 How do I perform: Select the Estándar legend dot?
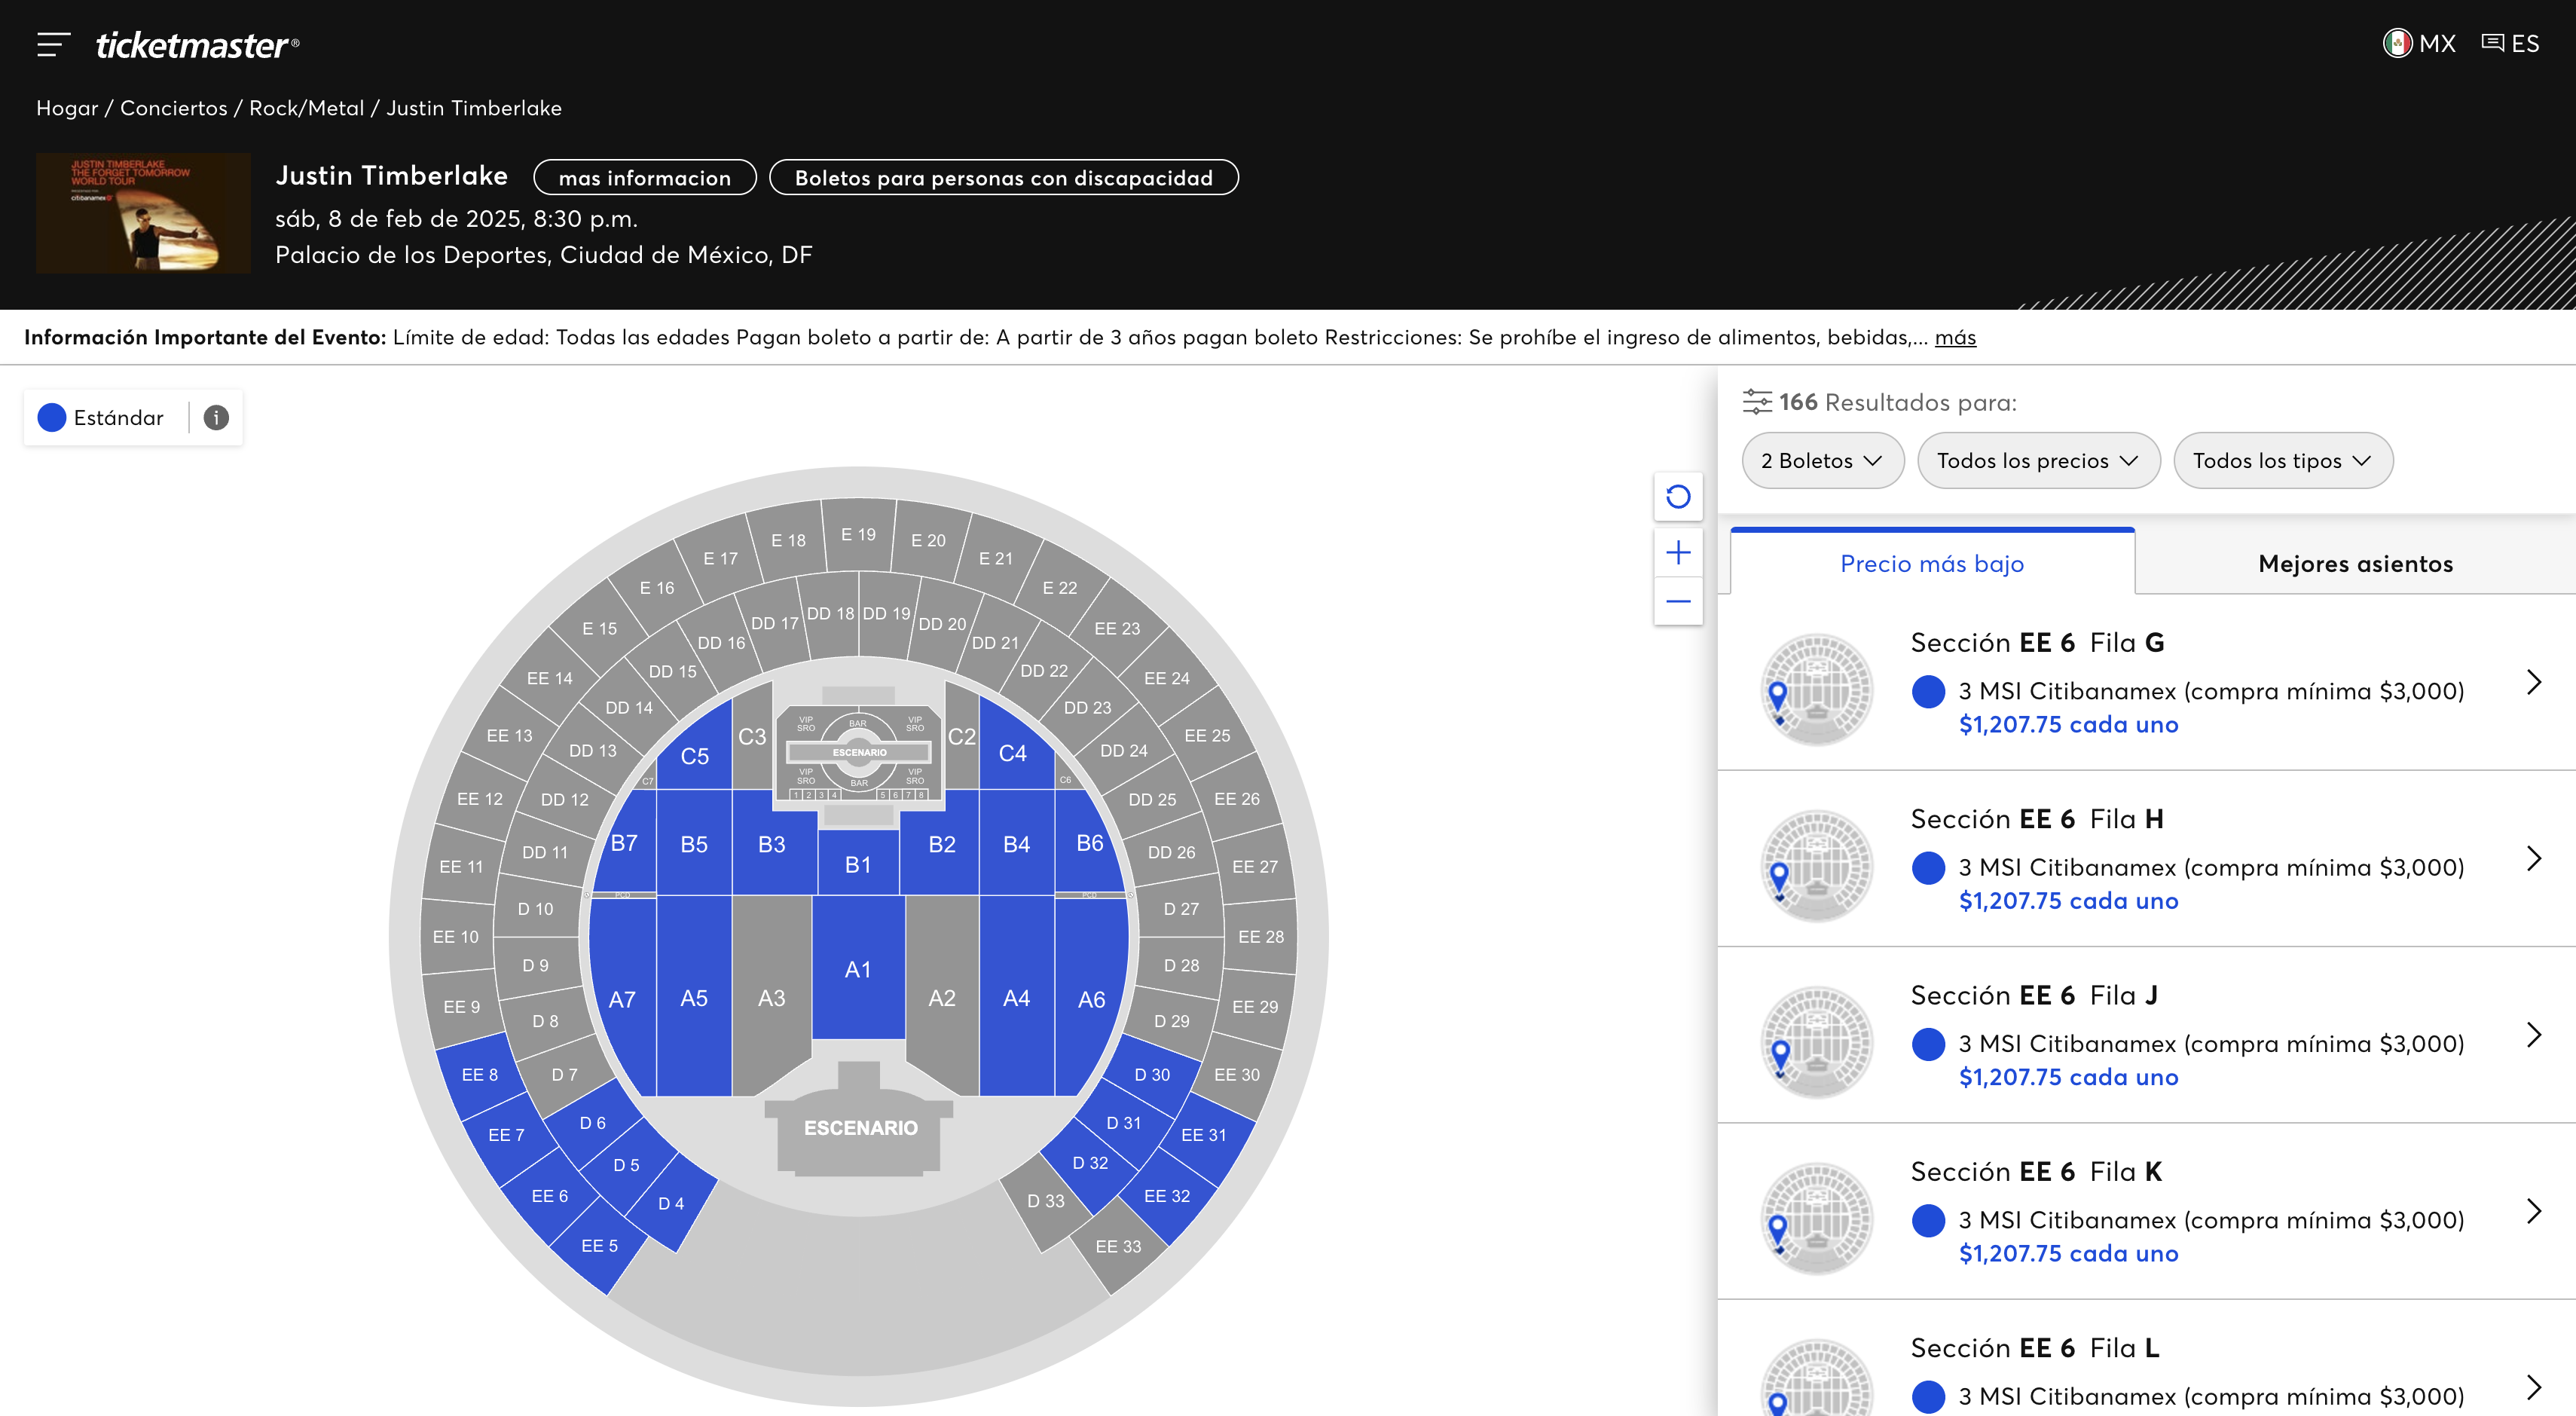[x=51, y=417]
